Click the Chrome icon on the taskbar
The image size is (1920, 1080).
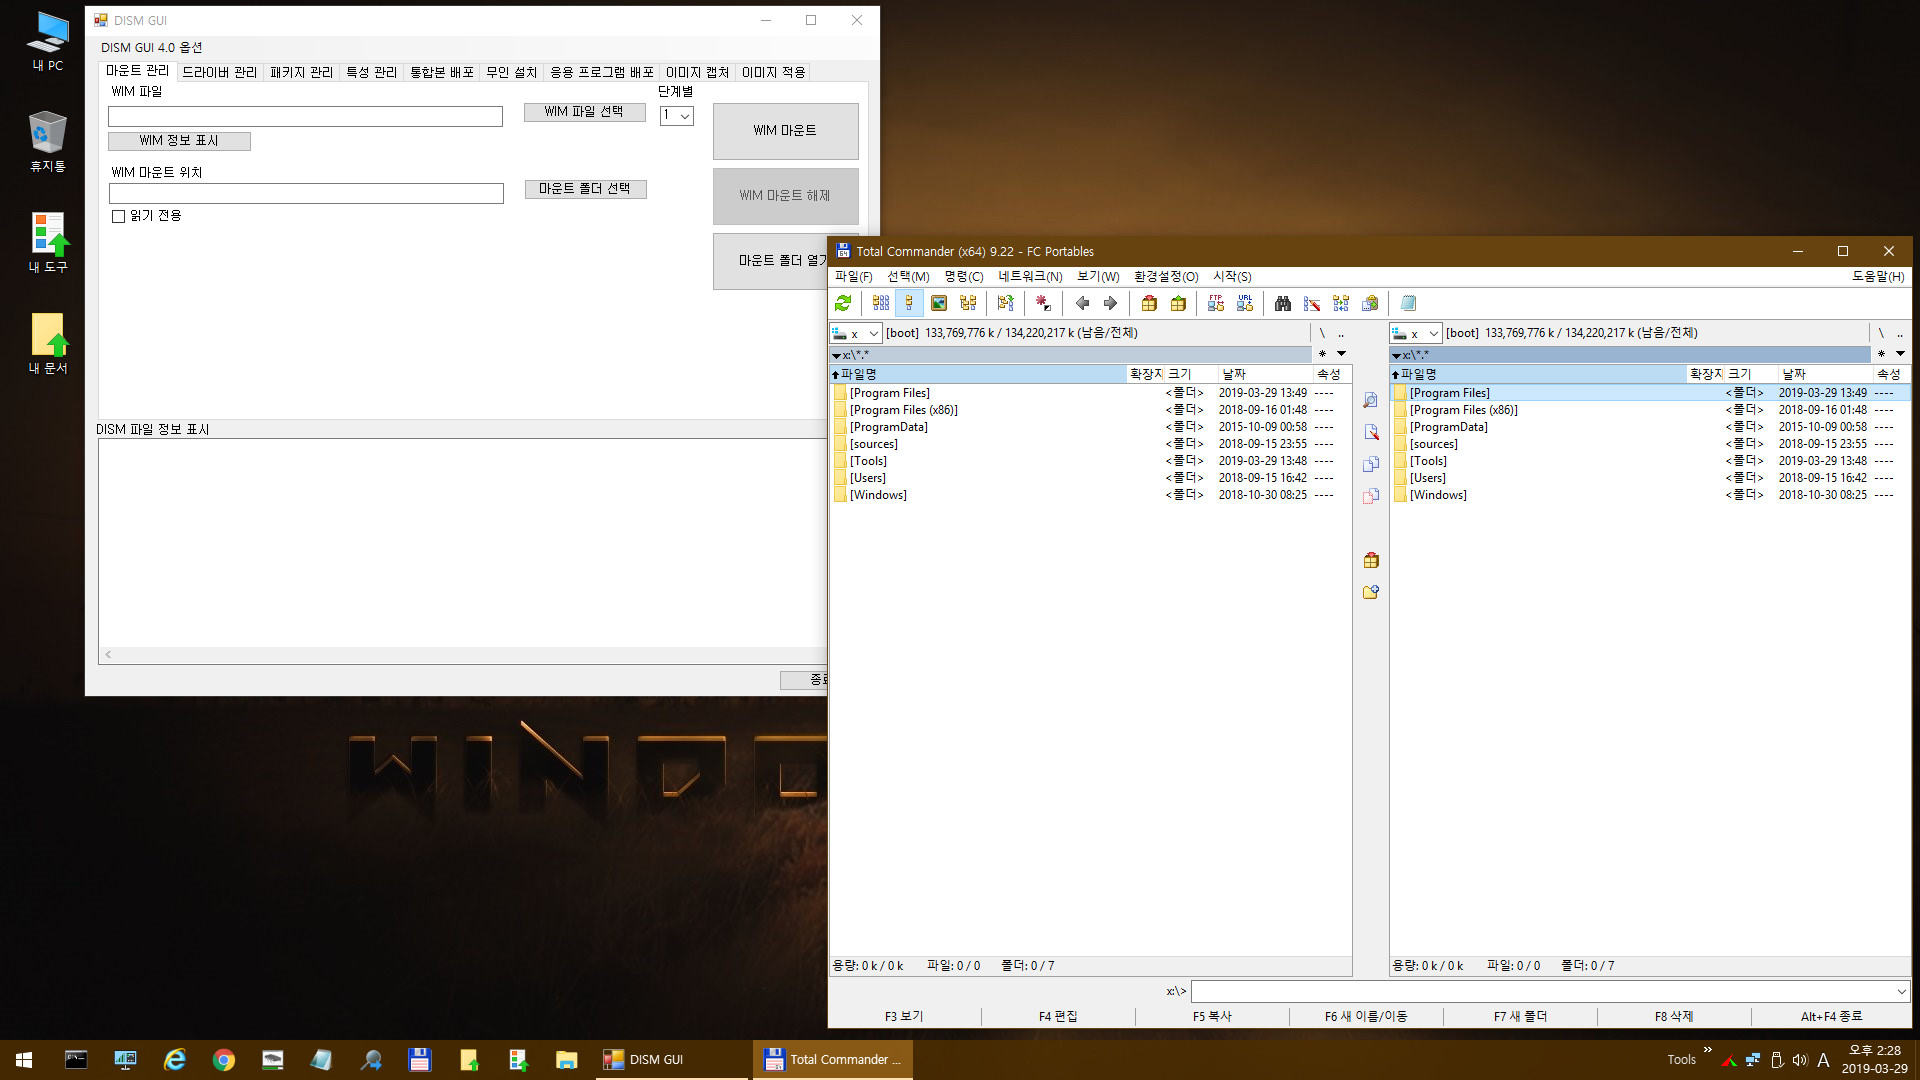[x=224, y=1060]
